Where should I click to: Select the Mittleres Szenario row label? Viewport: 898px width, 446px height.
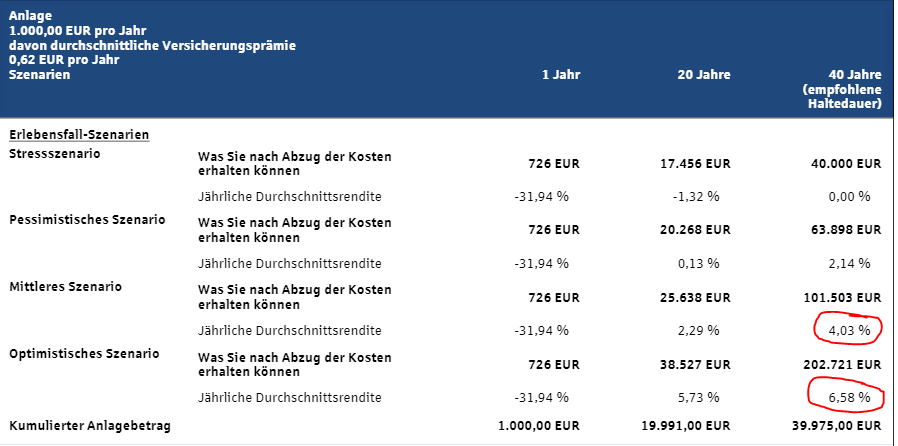tap(65, 287)
